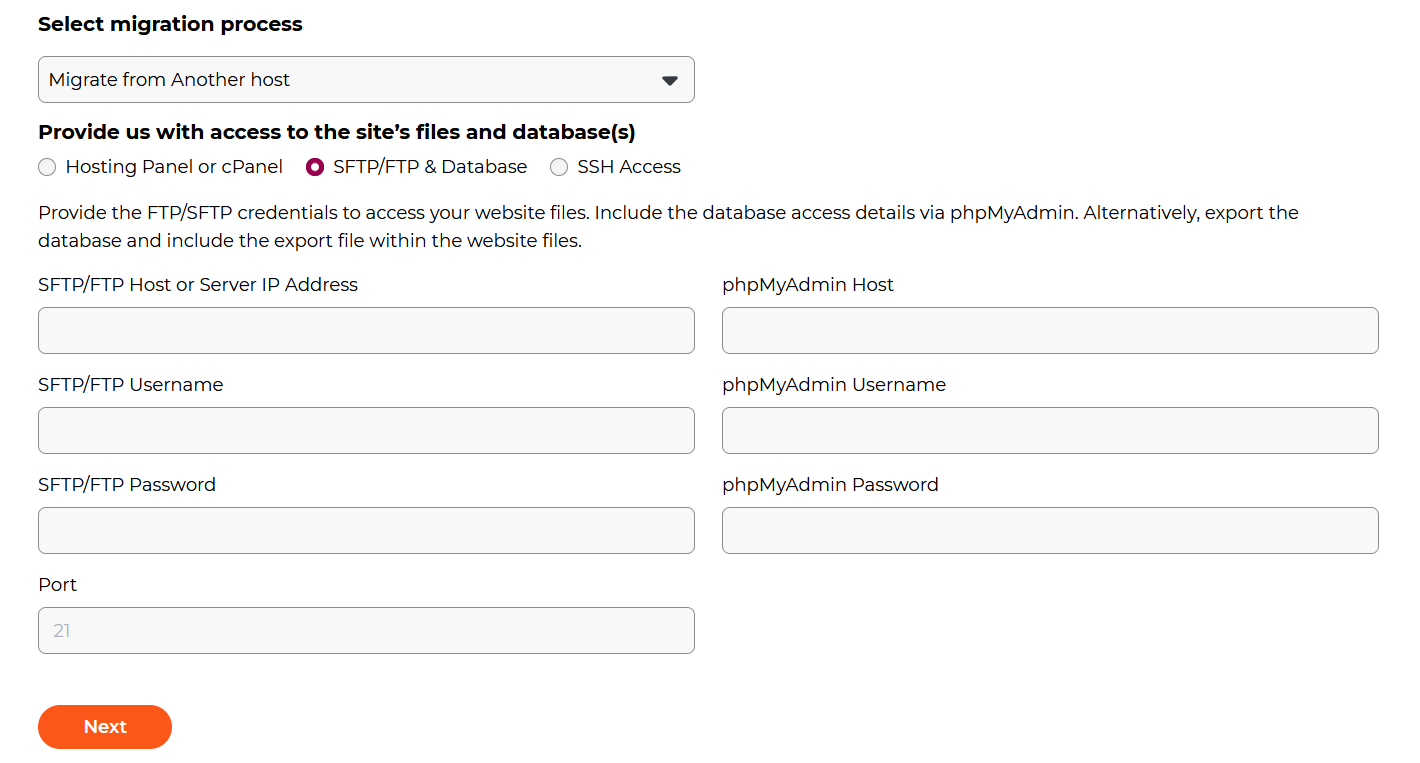The image size is (1420, 763).
Task: Select SFTP/FTP & Database radio option
Action: pos(315,167)
